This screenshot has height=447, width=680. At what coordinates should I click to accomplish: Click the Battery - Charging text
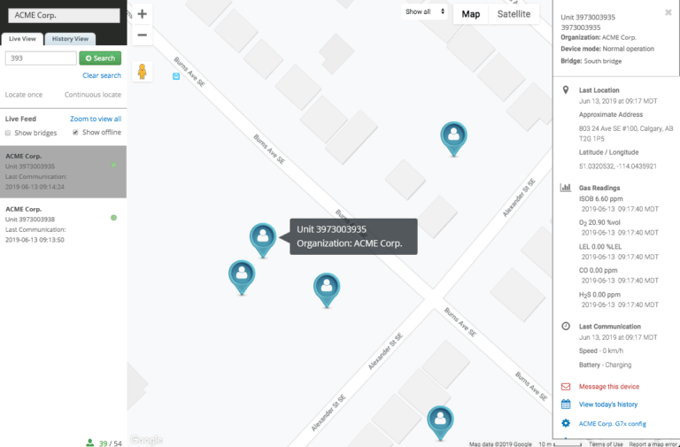(x=605, y=365)
